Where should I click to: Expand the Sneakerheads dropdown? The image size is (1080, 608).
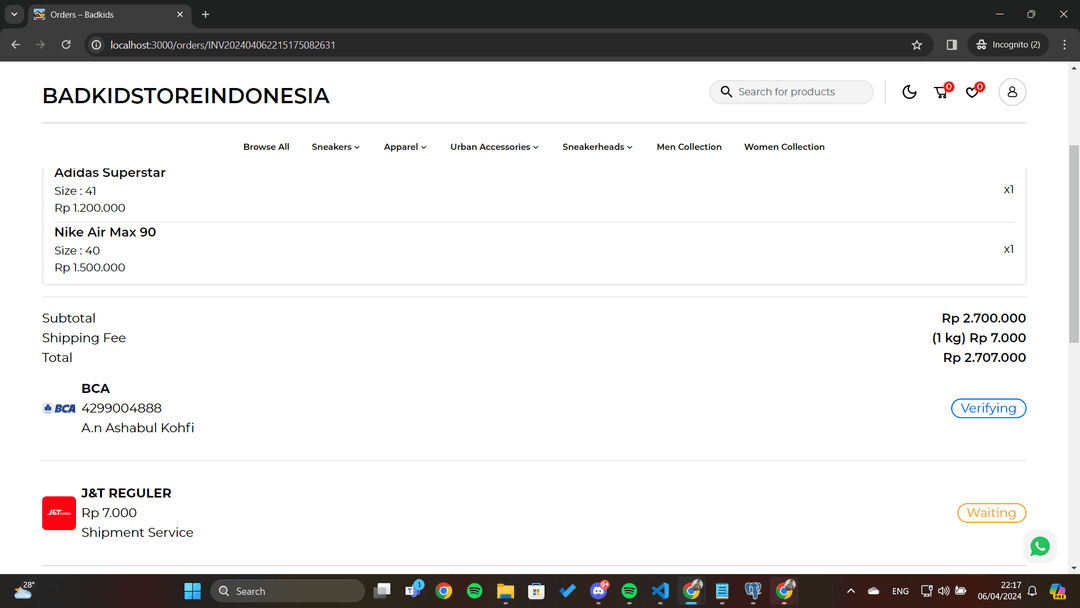point(597,147)
